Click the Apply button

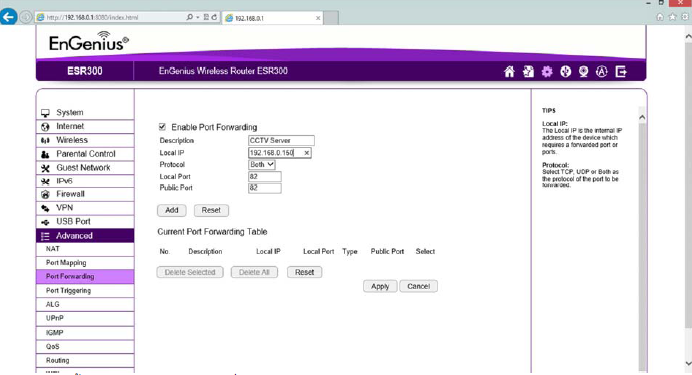click(x=380, y=286)
